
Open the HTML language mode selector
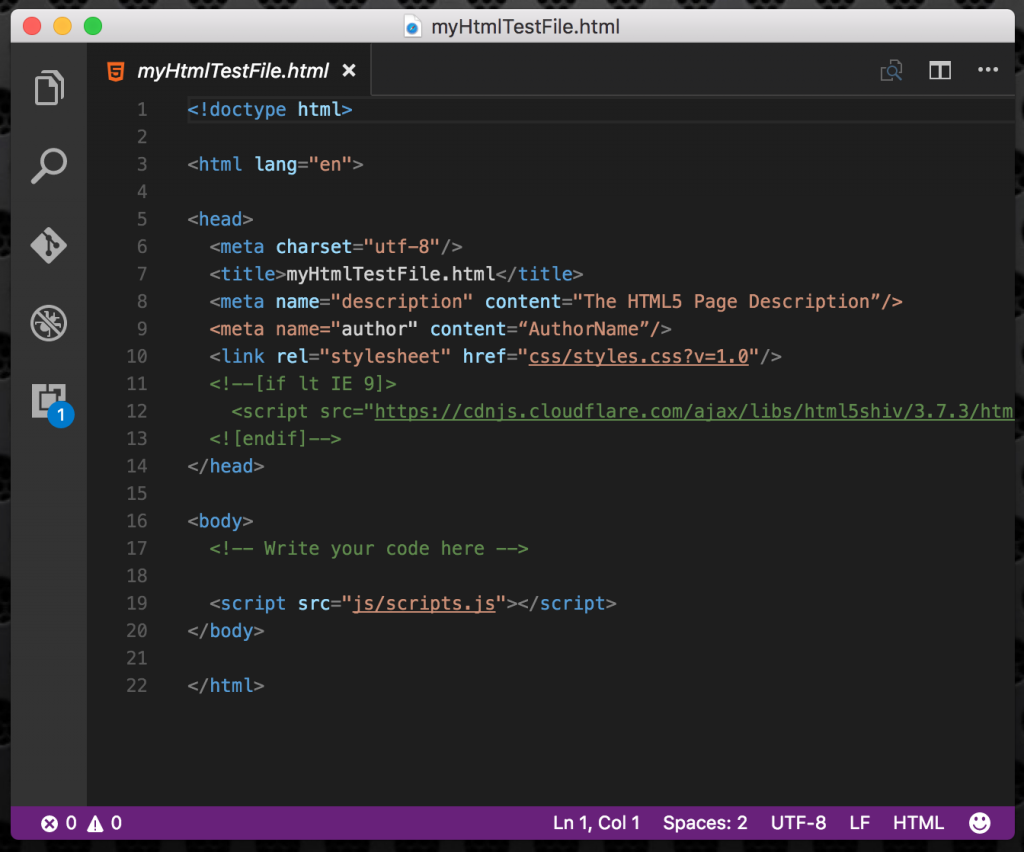coord(918,823)
